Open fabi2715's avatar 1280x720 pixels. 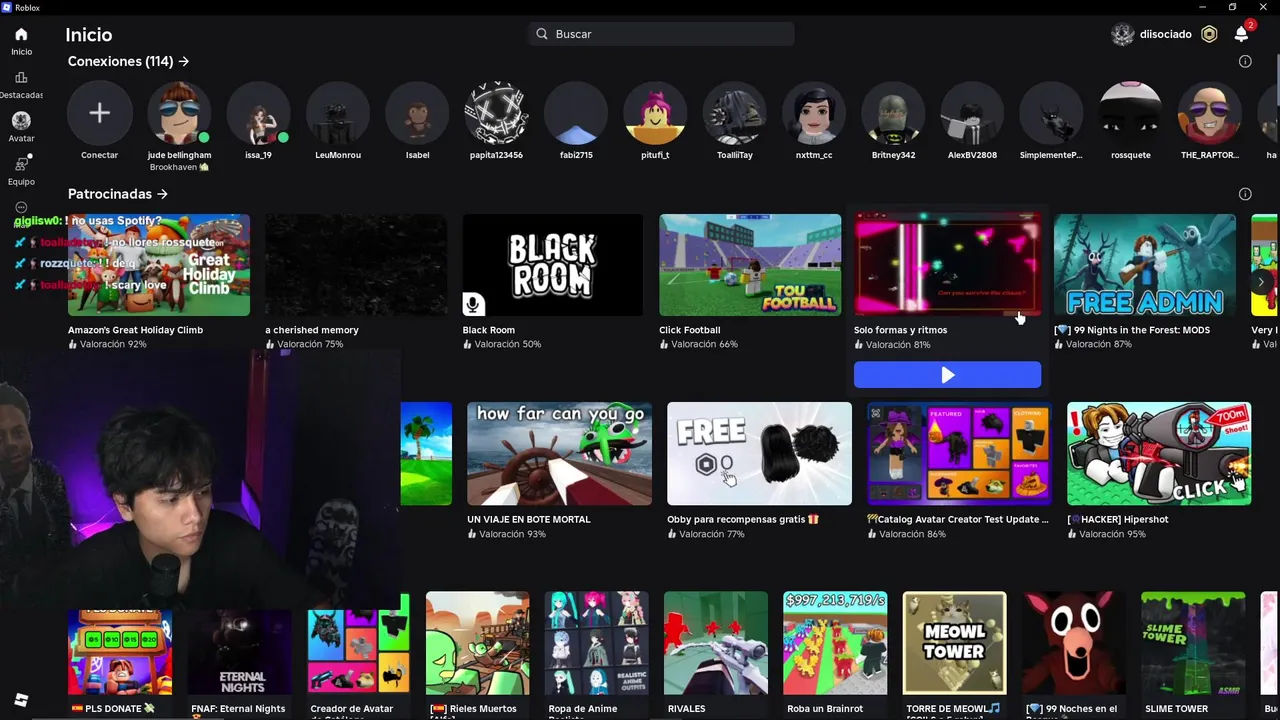pos(576,113)
